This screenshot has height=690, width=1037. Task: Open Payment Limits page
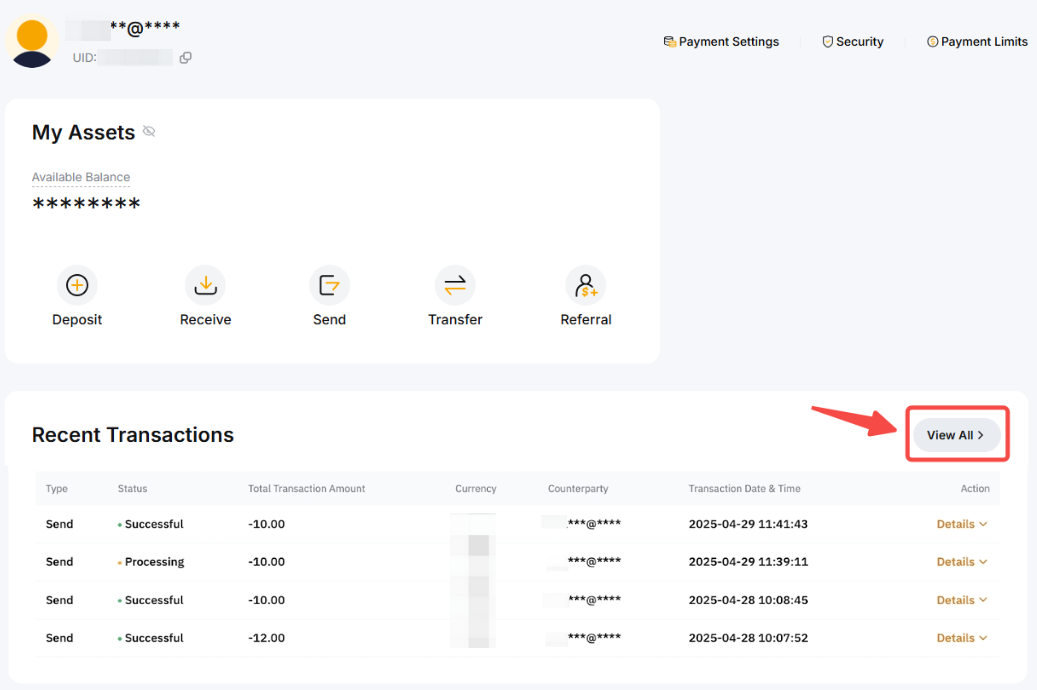click(x=977, y=42)
